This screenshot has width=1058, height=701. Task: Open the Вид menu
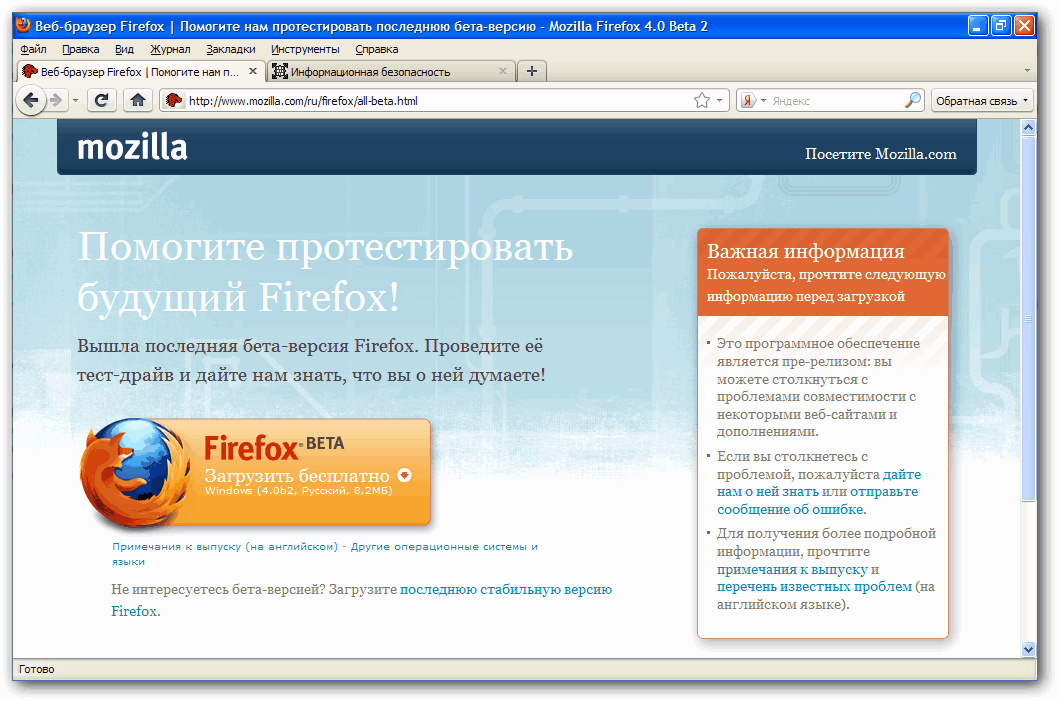click(124, 49)
